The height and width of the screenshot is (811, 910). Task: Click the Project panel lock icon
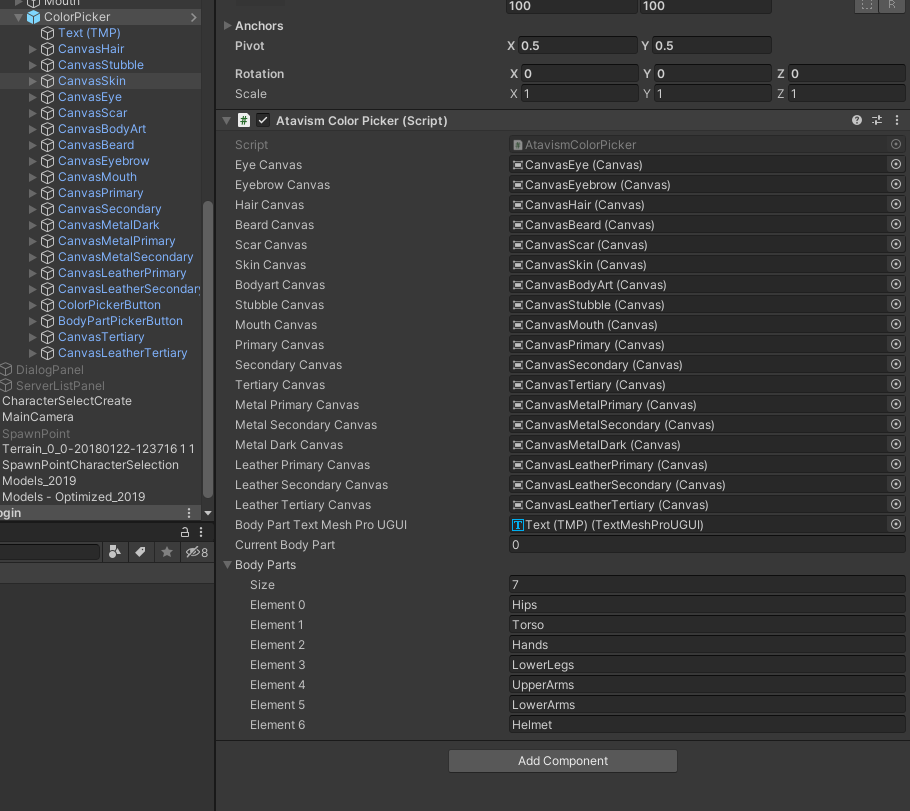pos(185,532)
